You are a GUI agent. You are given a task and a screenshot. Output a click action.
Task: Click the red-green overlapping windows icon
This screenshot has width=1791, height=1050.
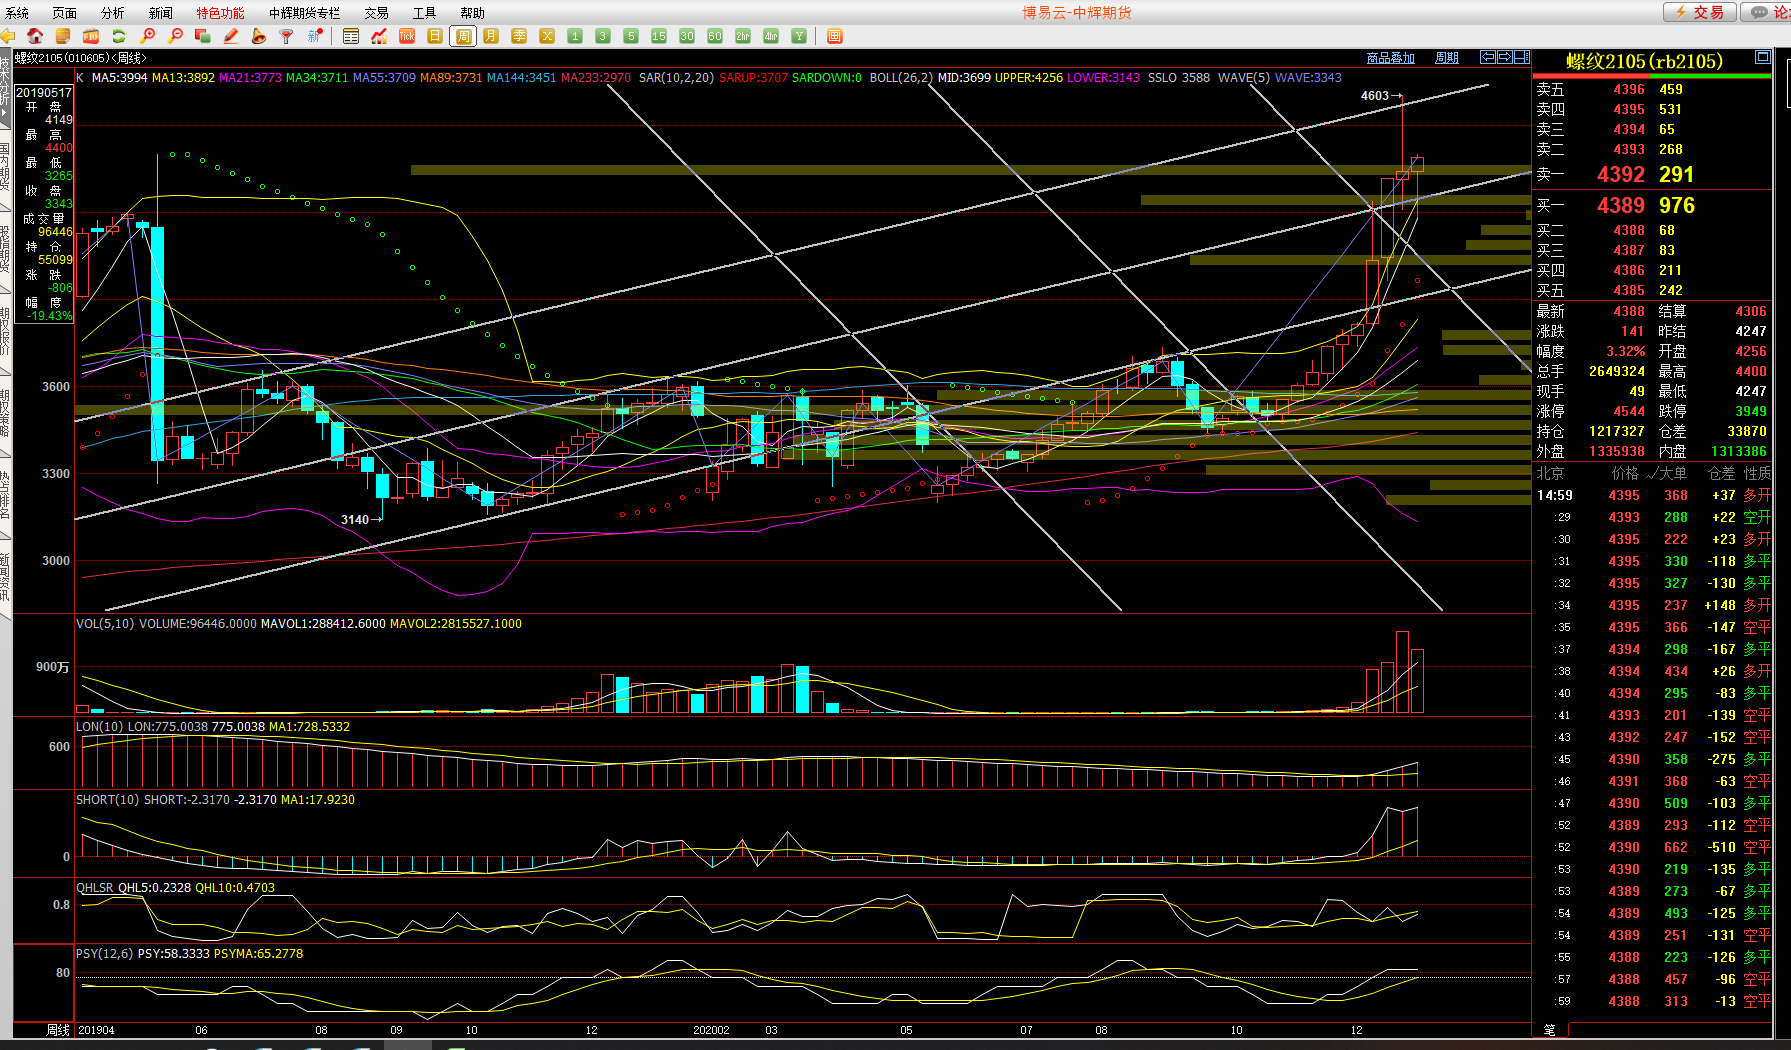coord(203,36)
